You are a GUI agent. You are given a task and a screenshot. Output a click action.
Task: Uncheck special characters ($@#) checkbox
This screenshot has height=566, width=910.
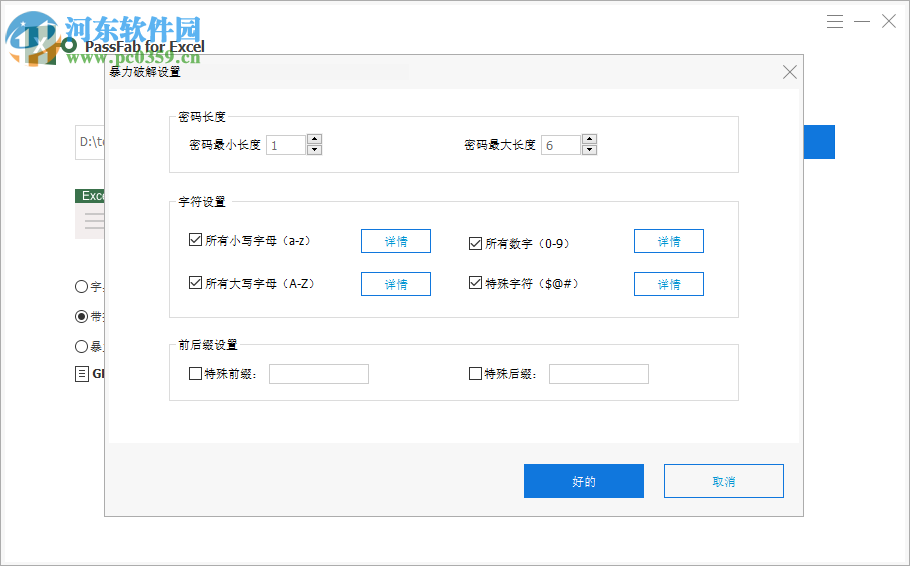(x=475, y=283)
